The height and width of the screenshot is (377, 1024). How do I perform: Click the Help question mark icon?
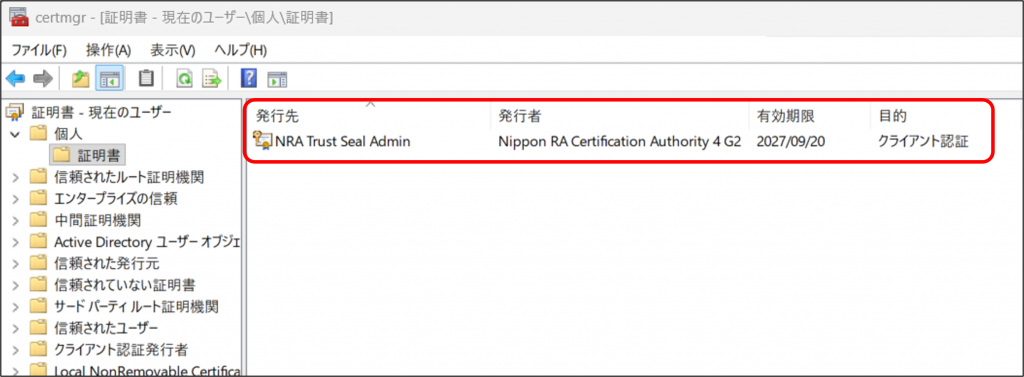[x=248, y=79]
